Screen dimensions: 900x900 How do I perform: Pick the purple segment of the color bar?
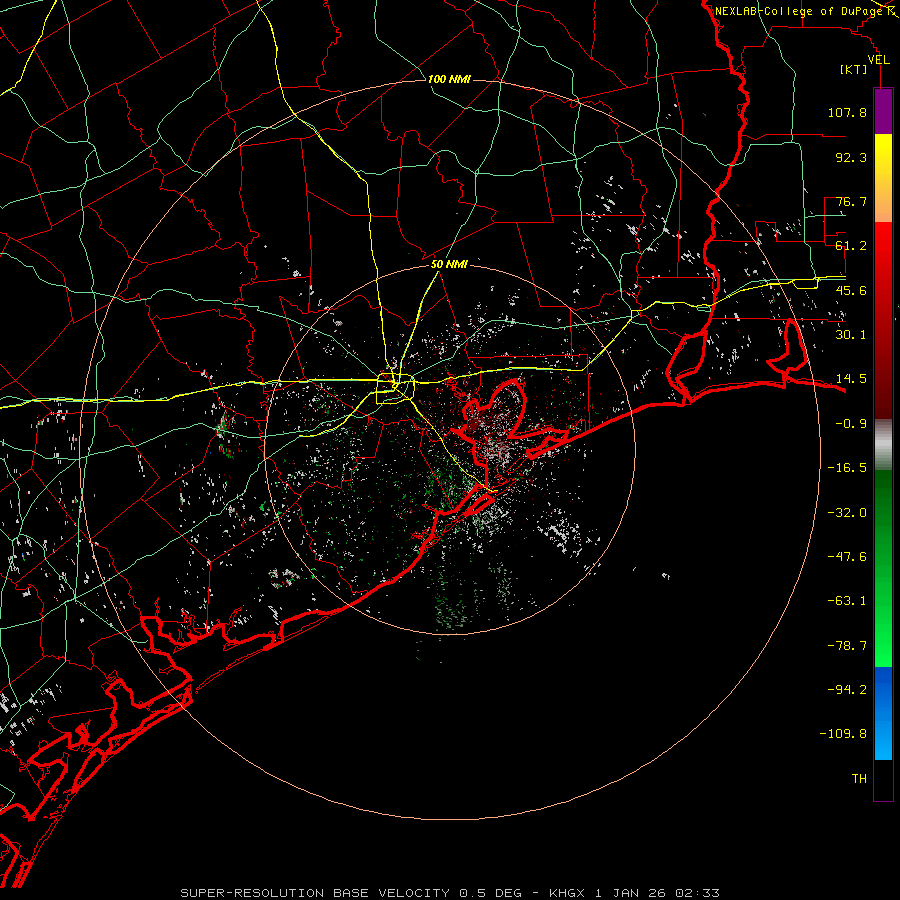(x=883, y=112)
